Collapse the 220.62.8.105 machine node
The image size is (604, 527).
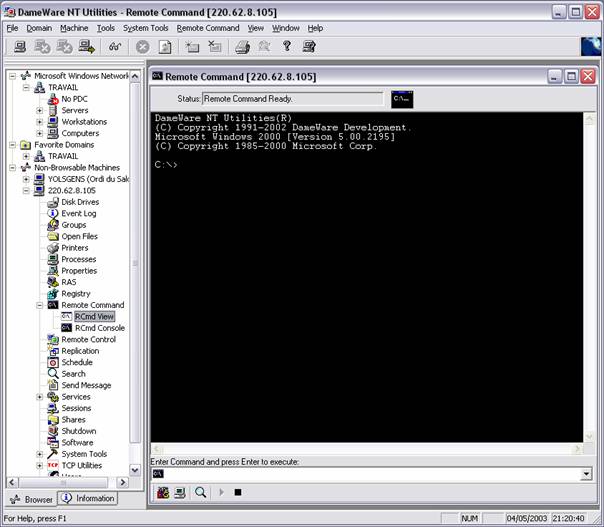pos(26,190)
